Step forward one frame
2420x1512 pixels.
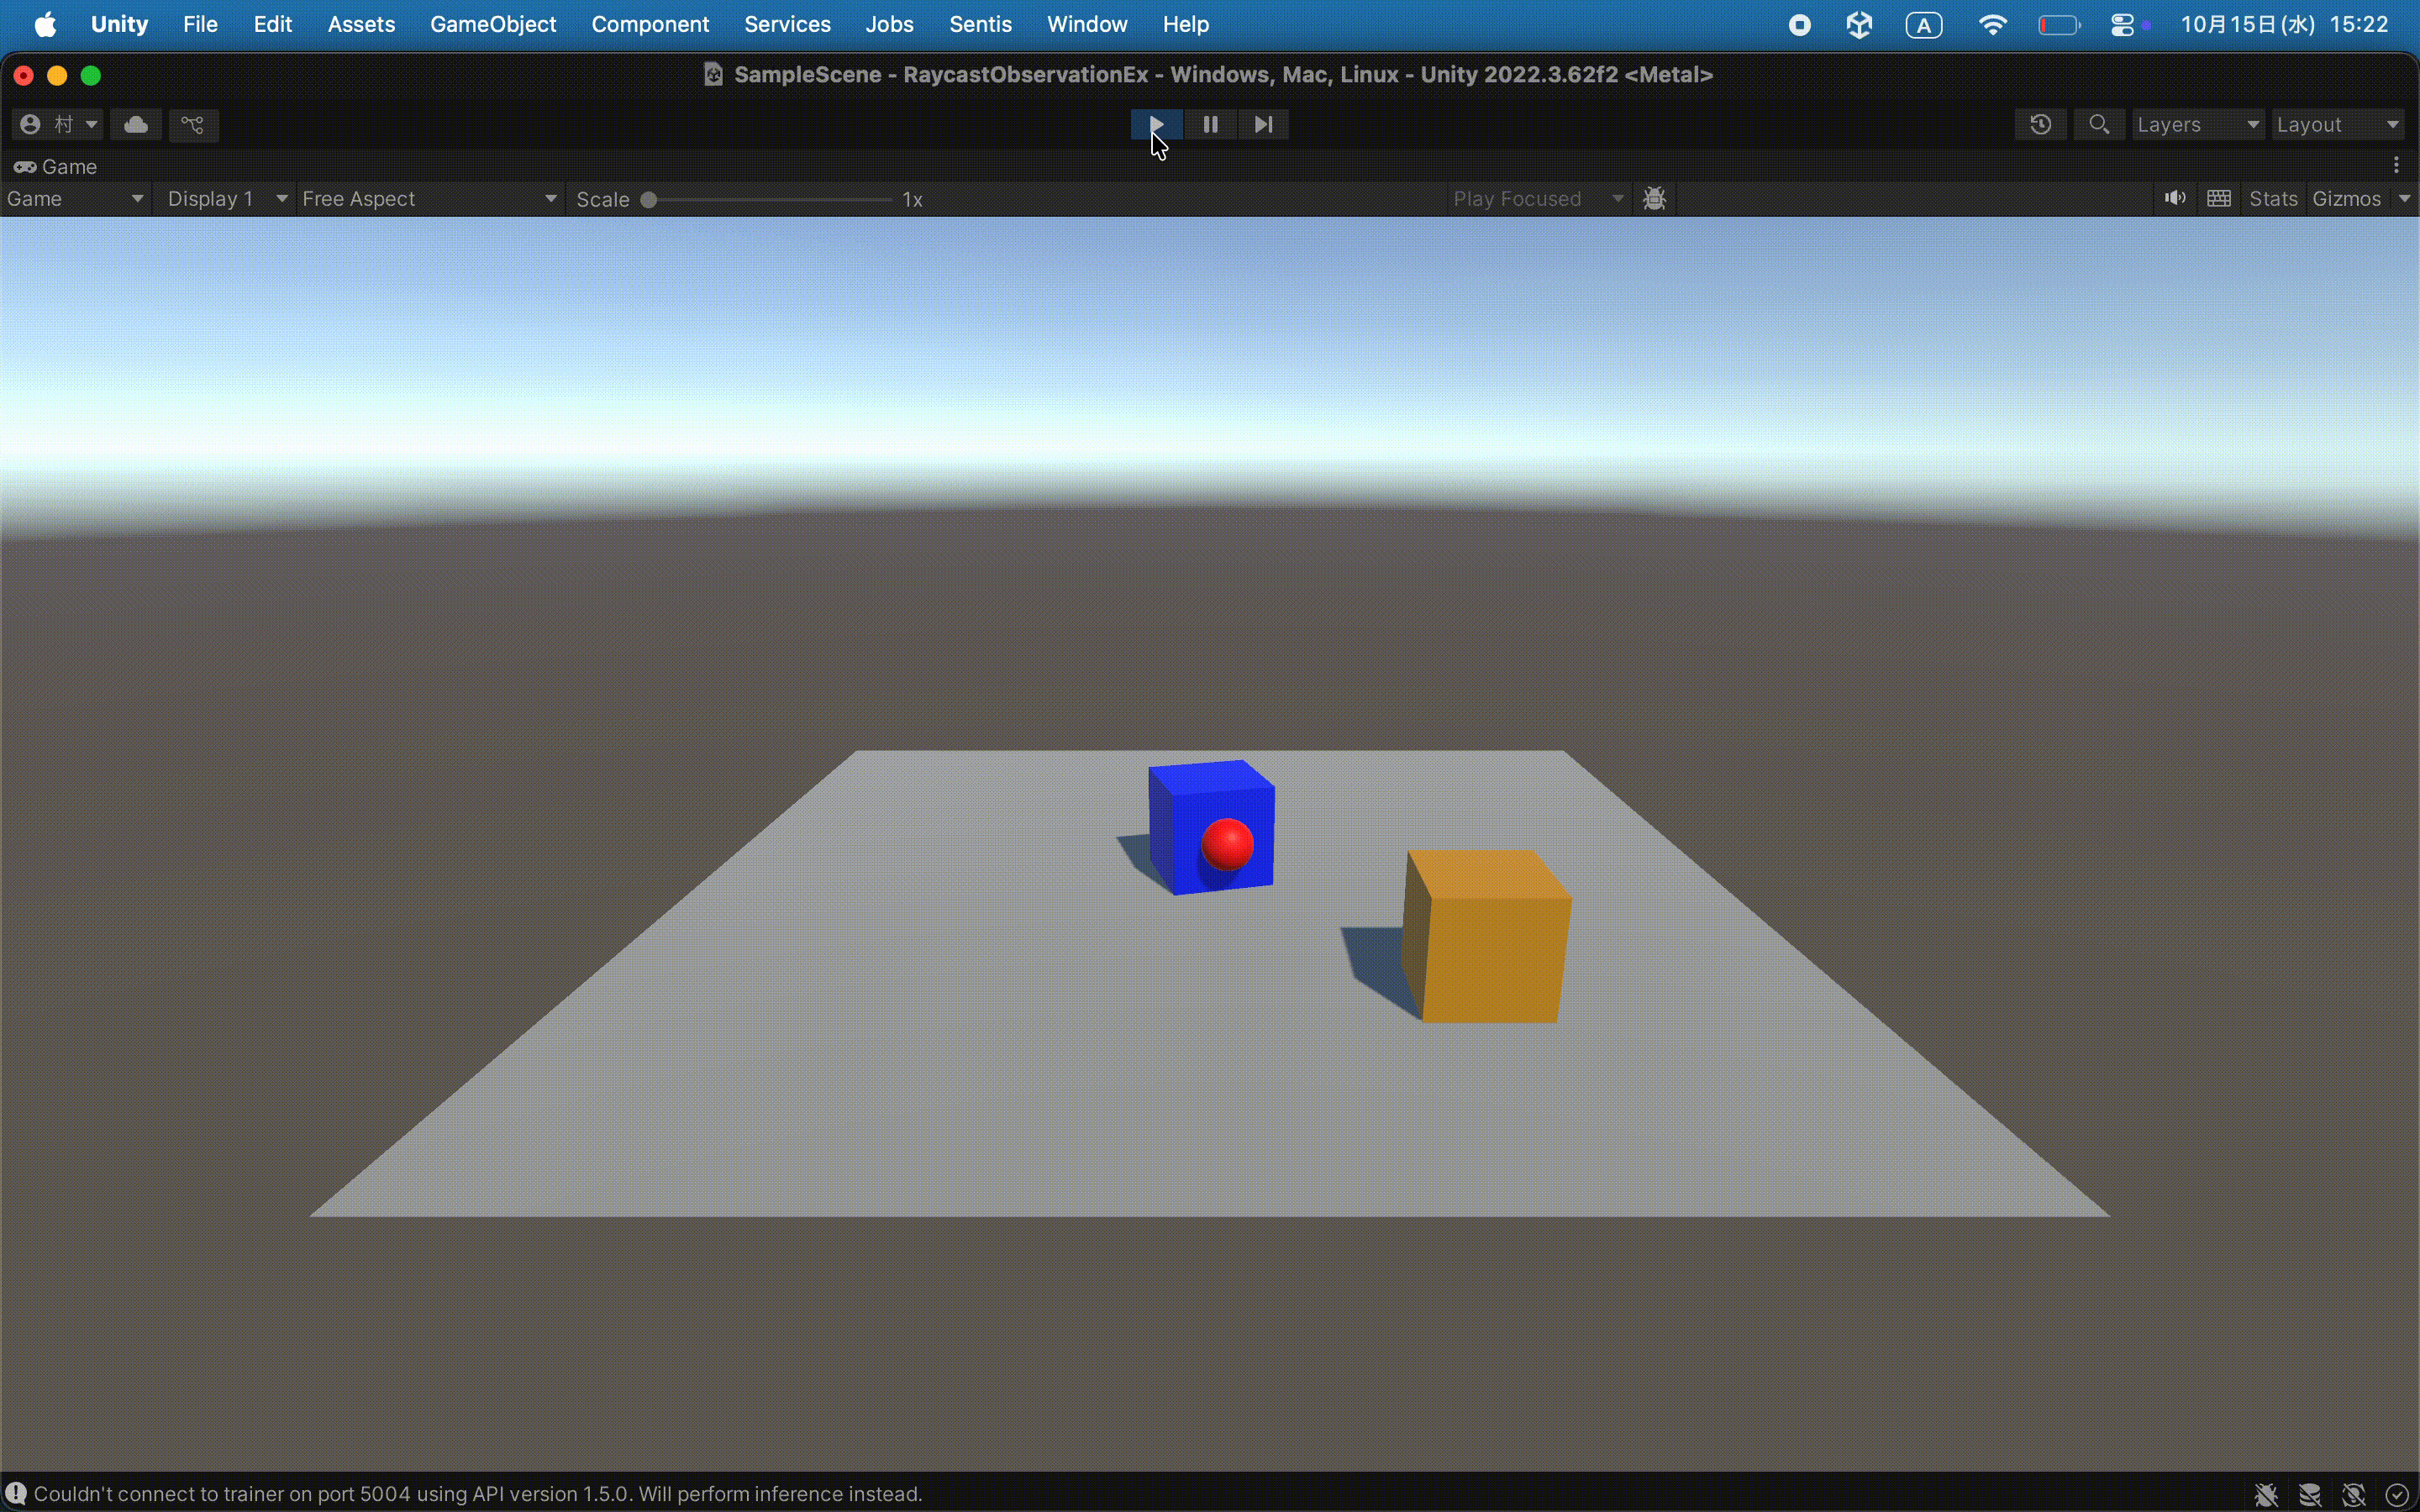point(1263,124)
